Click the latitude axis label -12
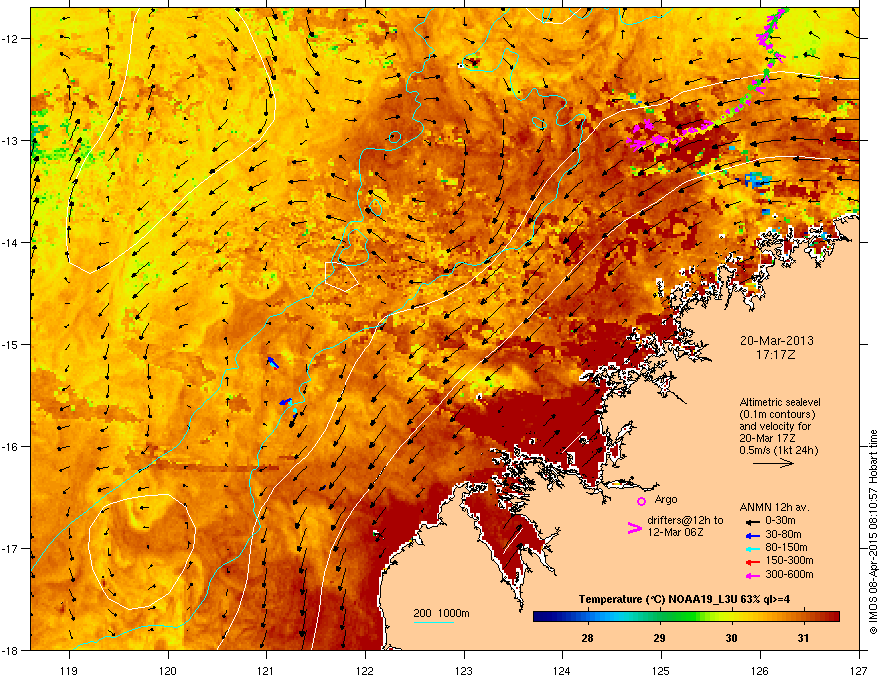This screenshot has height=680, width=880. click(10, 38)
